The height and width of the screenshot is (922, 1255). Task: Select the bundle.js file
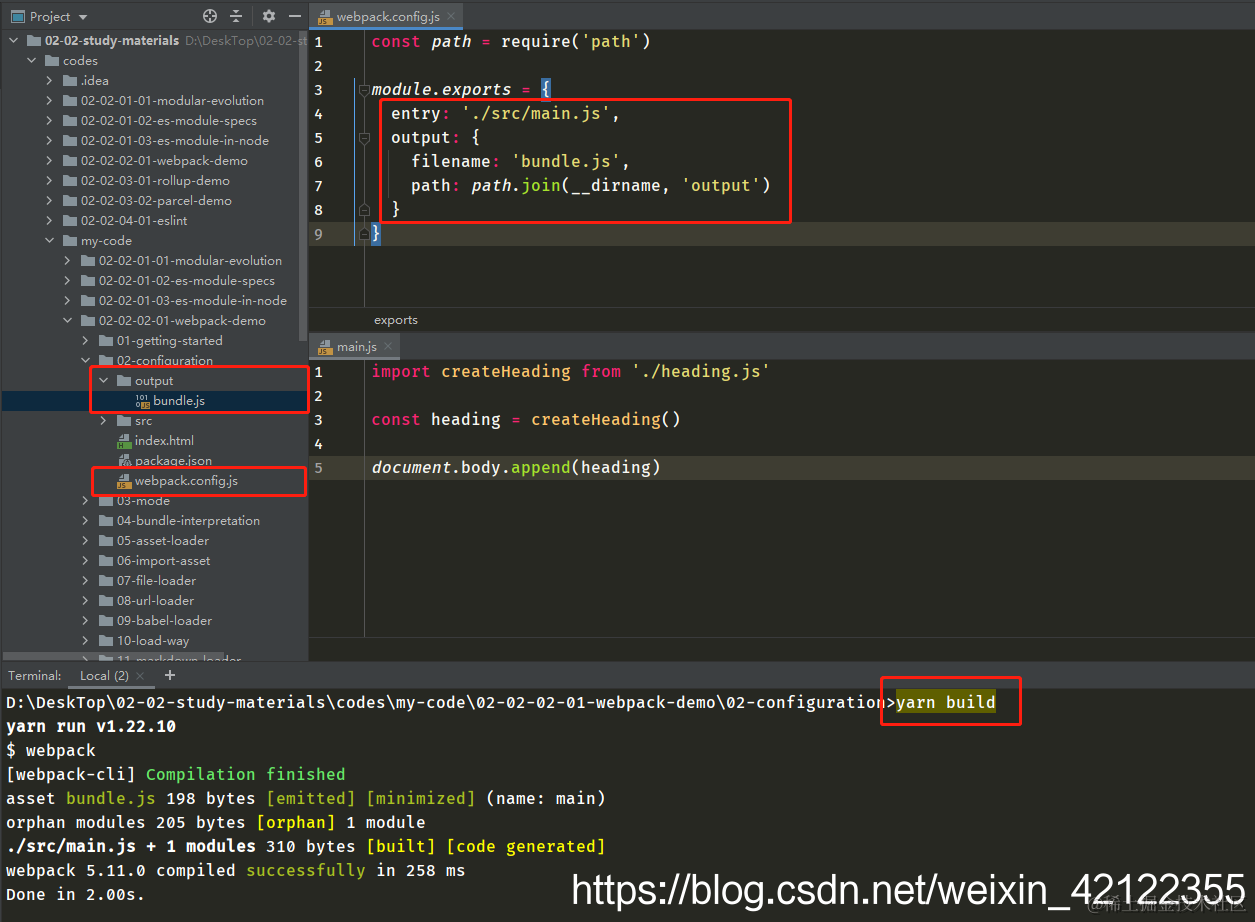pyautogui.click(x=179, y=401)
